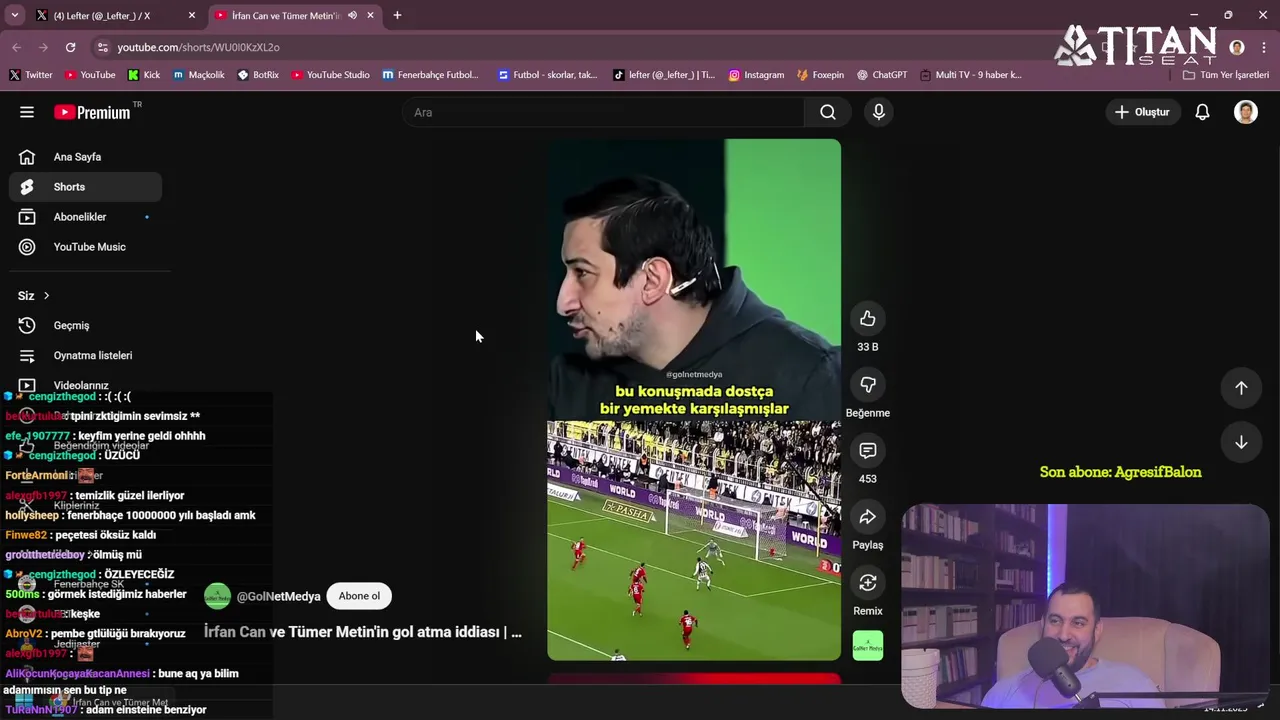This screenshot has width=1280, height=720.
Task: Open YouTube Music from sidebar
Action: [85, 247]
